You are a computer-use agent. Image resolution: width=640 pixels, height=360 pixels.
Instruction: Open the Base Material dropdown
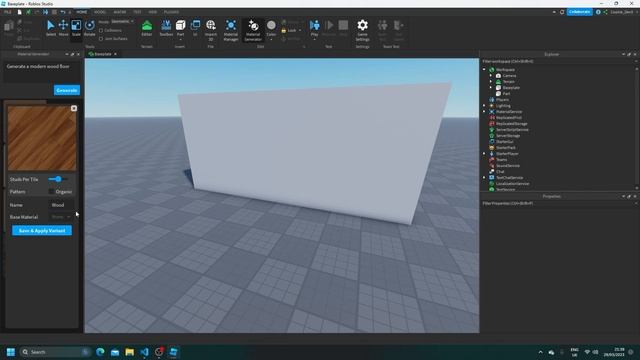[61, 217]
